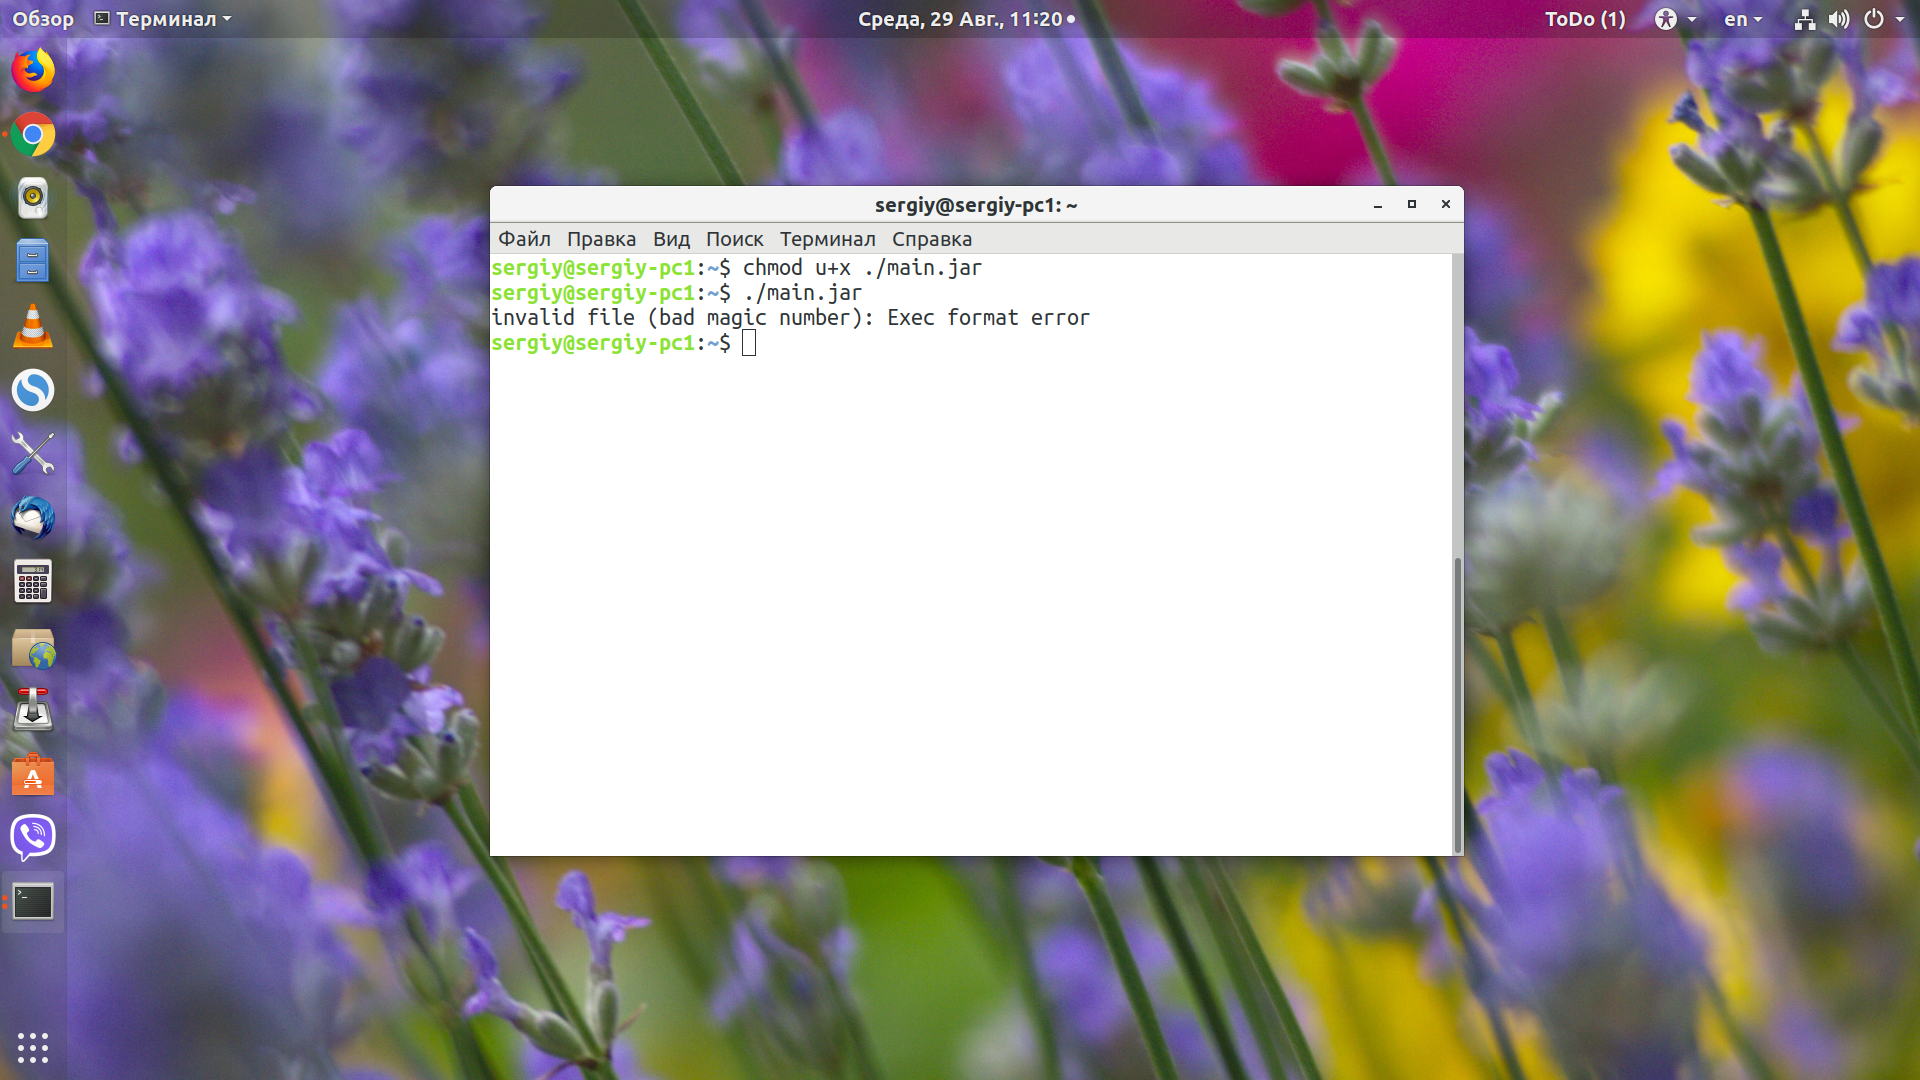Open the Справка help menu
This screenshot has height=1080, width=1920.
tap(931, 239)
